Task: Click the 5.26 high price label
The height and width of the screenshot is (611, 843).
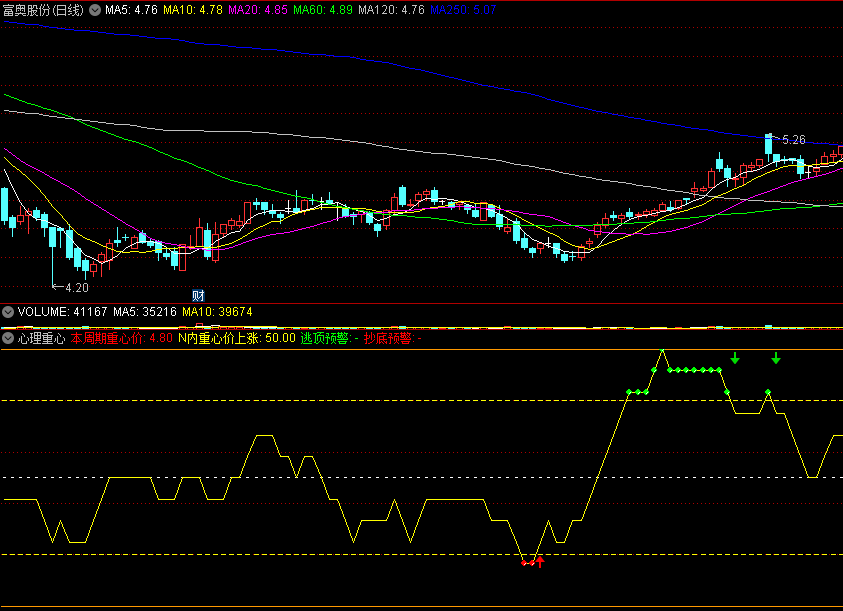Action: (x=794, y=140)
